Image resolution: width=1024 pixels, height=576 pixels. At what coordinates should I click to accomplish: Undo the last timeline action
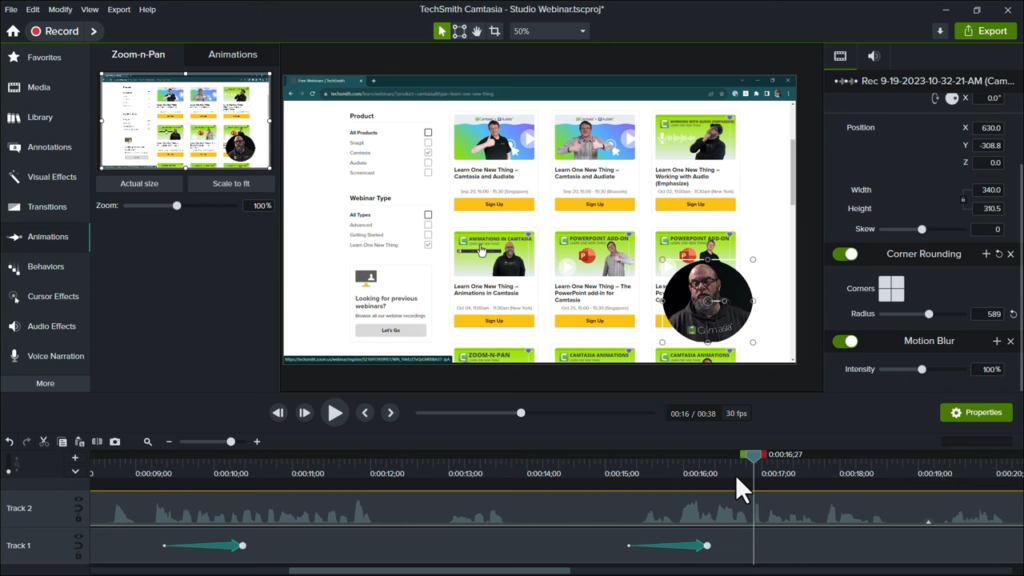(x=9, y=442)
